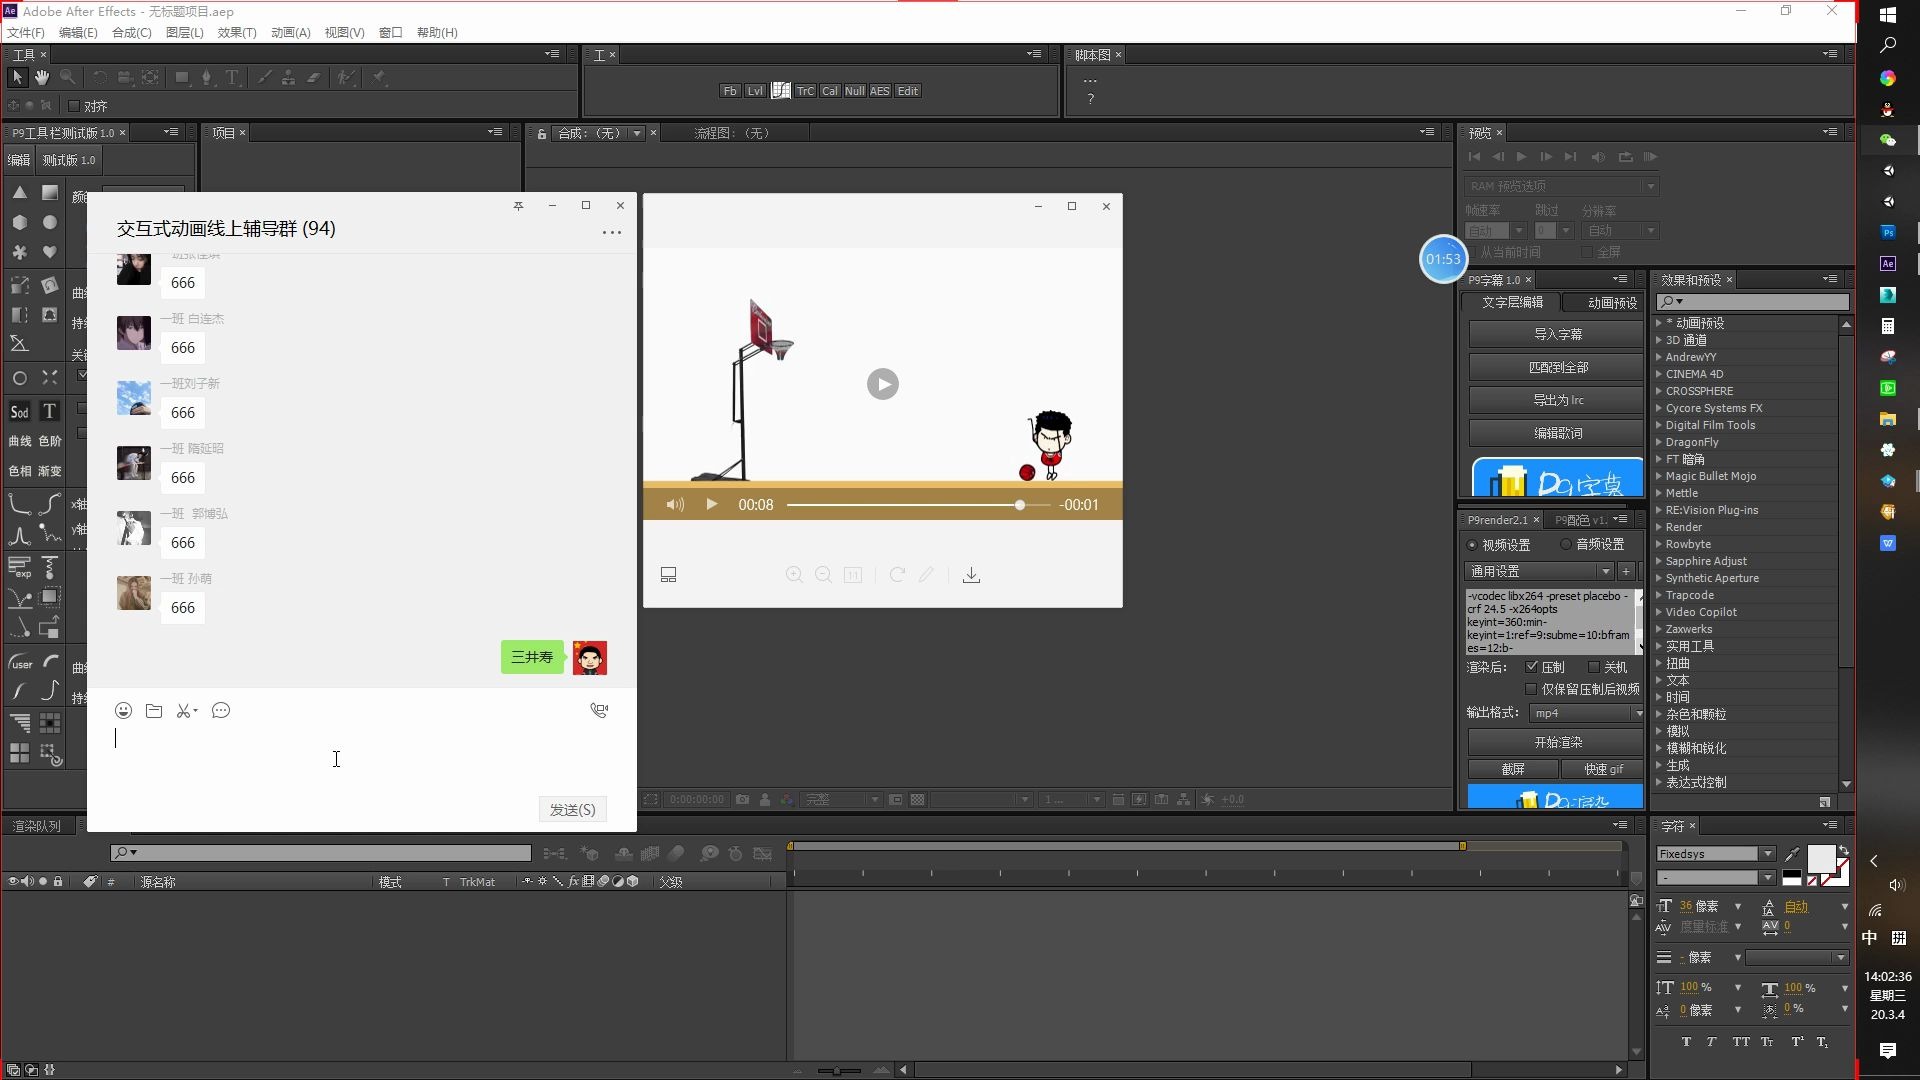The image size is (1920, 1080).
Task: Expand the Trapcode effects category
Action: click(x=1658, y=595)
